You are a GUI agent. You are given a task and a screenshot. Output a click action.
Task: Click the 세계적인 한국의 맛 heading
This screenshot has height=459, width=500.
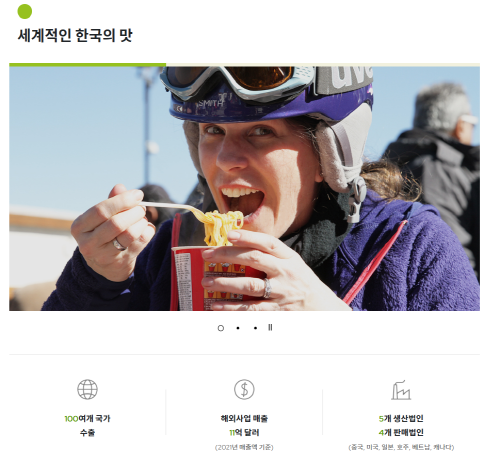click(x=75, y=35)
